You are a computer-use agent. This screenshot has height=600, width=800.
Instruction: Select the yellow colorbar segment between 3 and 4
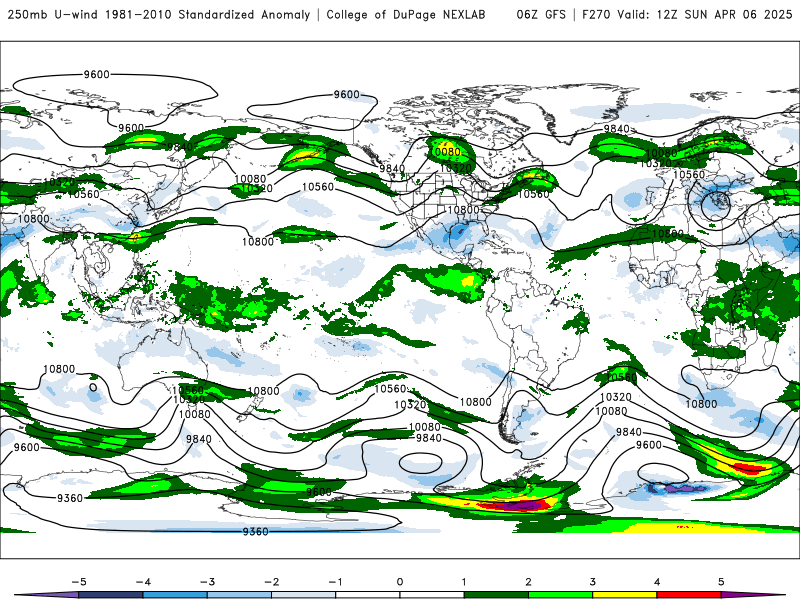625,595
